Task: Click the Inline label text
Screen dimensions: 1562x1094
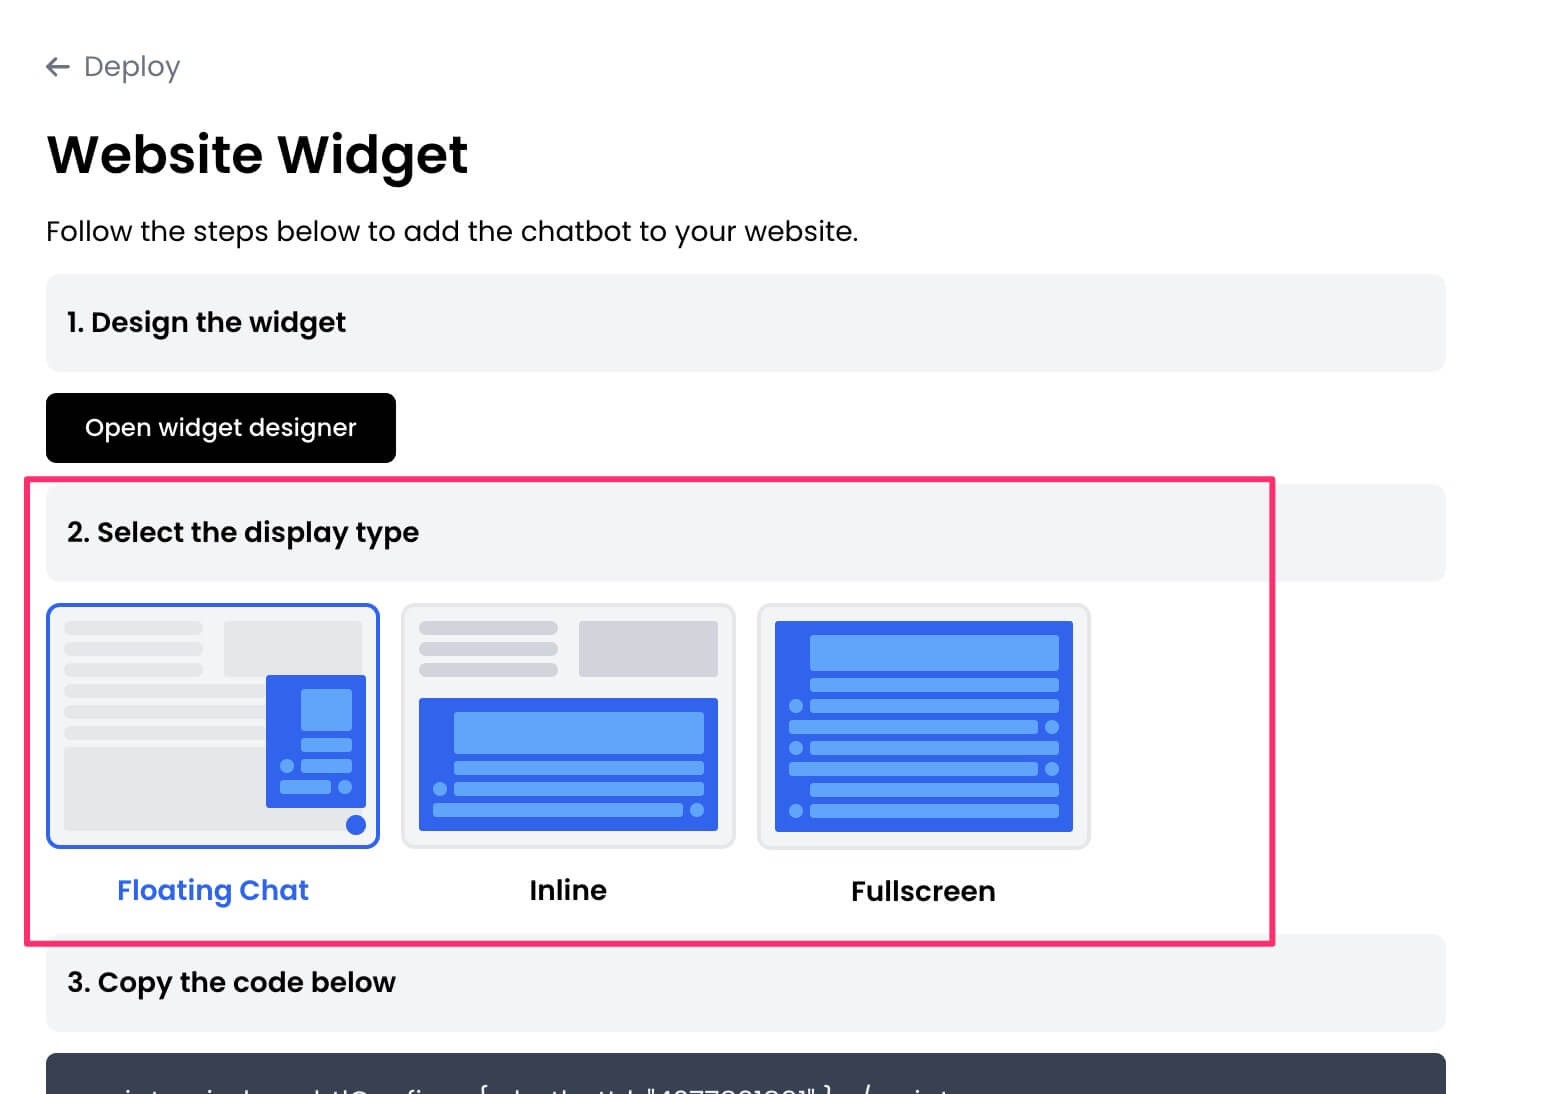Action: point(567,890)
